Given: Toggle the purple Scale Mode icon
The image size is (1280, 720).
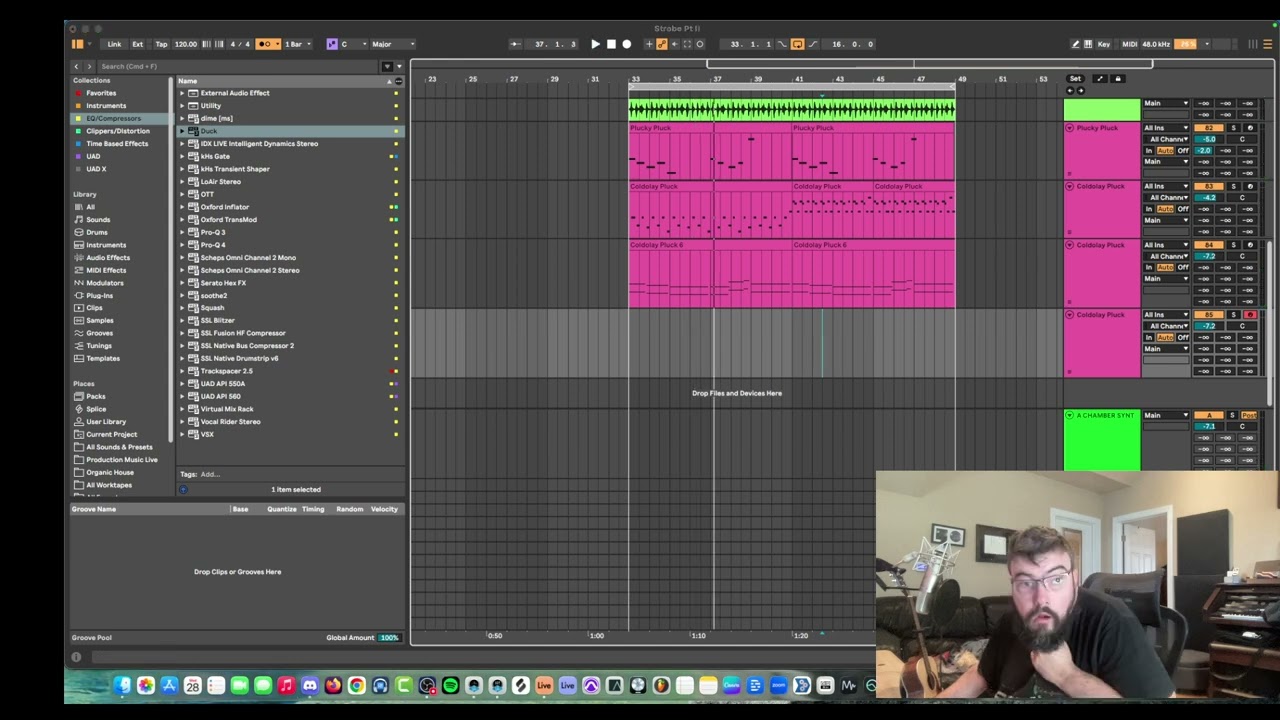Looking at the screenshot, I should 332,44.
